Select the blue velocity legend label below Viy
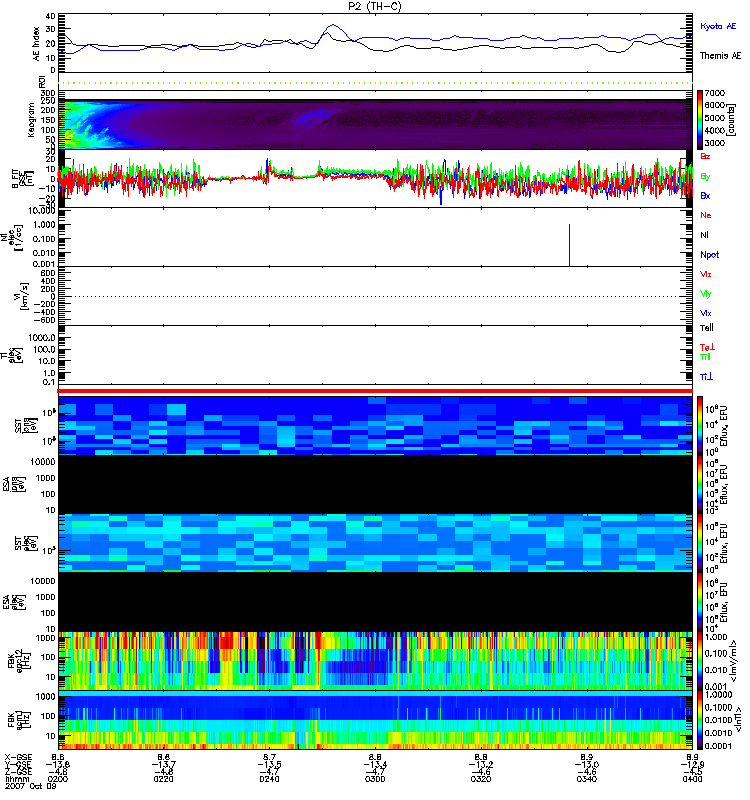The image size is (750, 800). 705,313
